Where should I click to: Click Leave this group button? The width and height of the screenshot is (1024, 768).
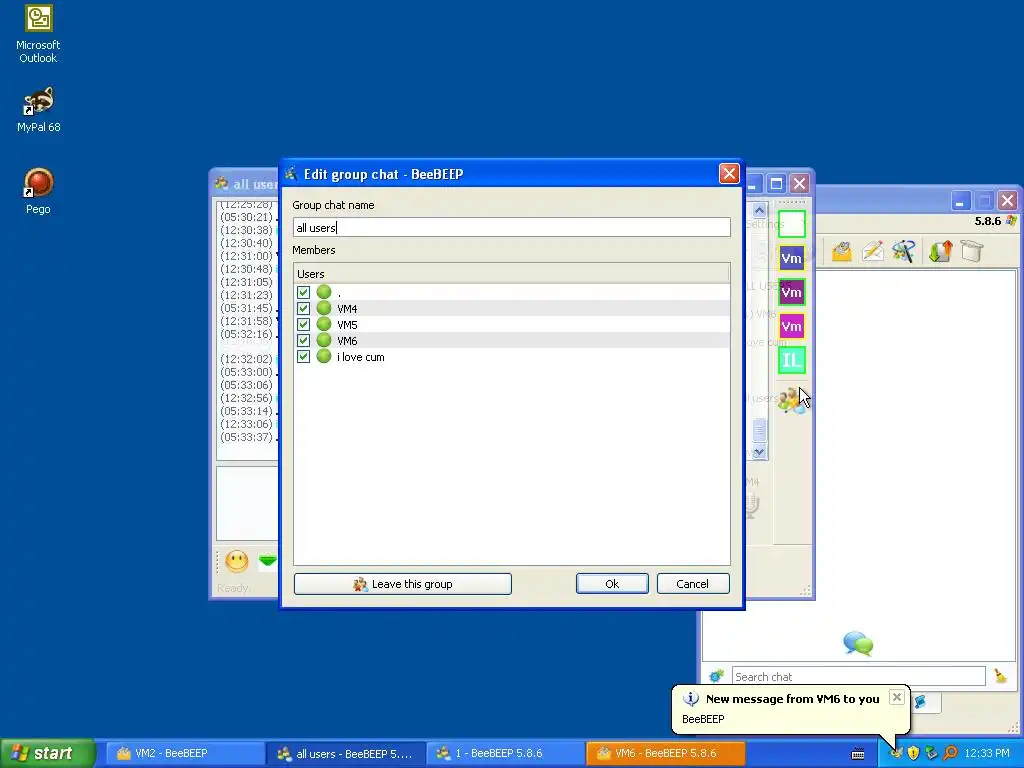(x=402, y=584)
